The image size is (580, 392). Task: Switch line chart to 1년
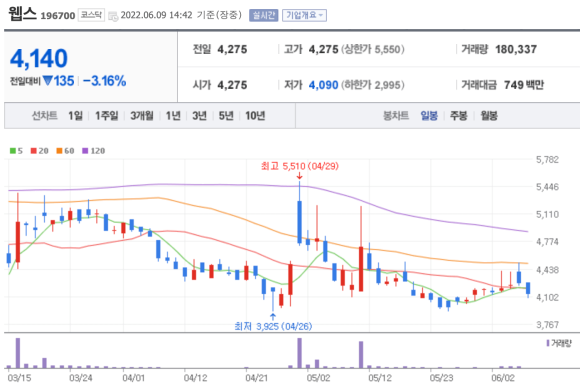tap(173, 116)
